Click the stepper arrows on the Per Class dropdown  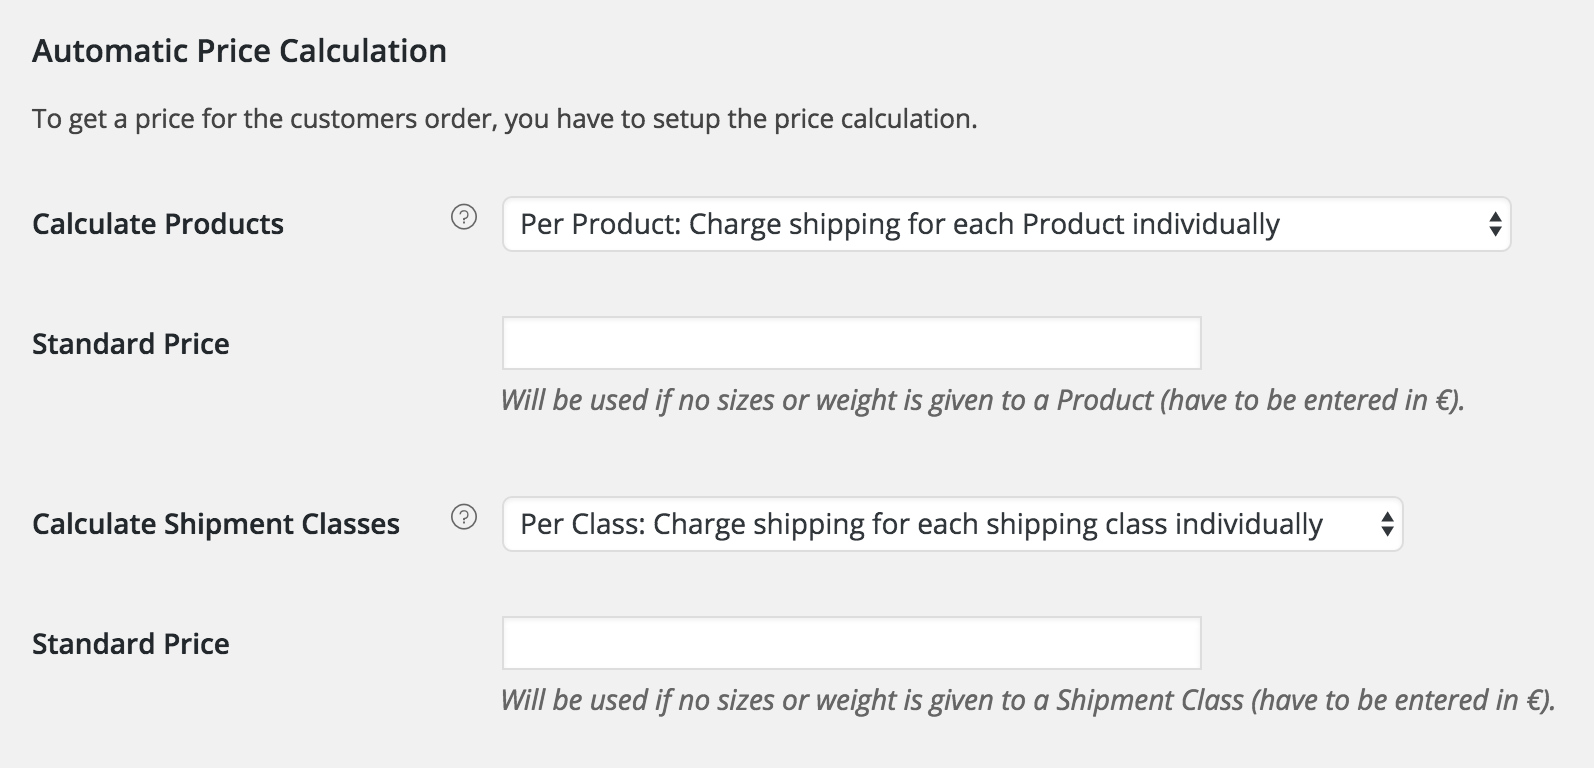tap(1385, 523)
